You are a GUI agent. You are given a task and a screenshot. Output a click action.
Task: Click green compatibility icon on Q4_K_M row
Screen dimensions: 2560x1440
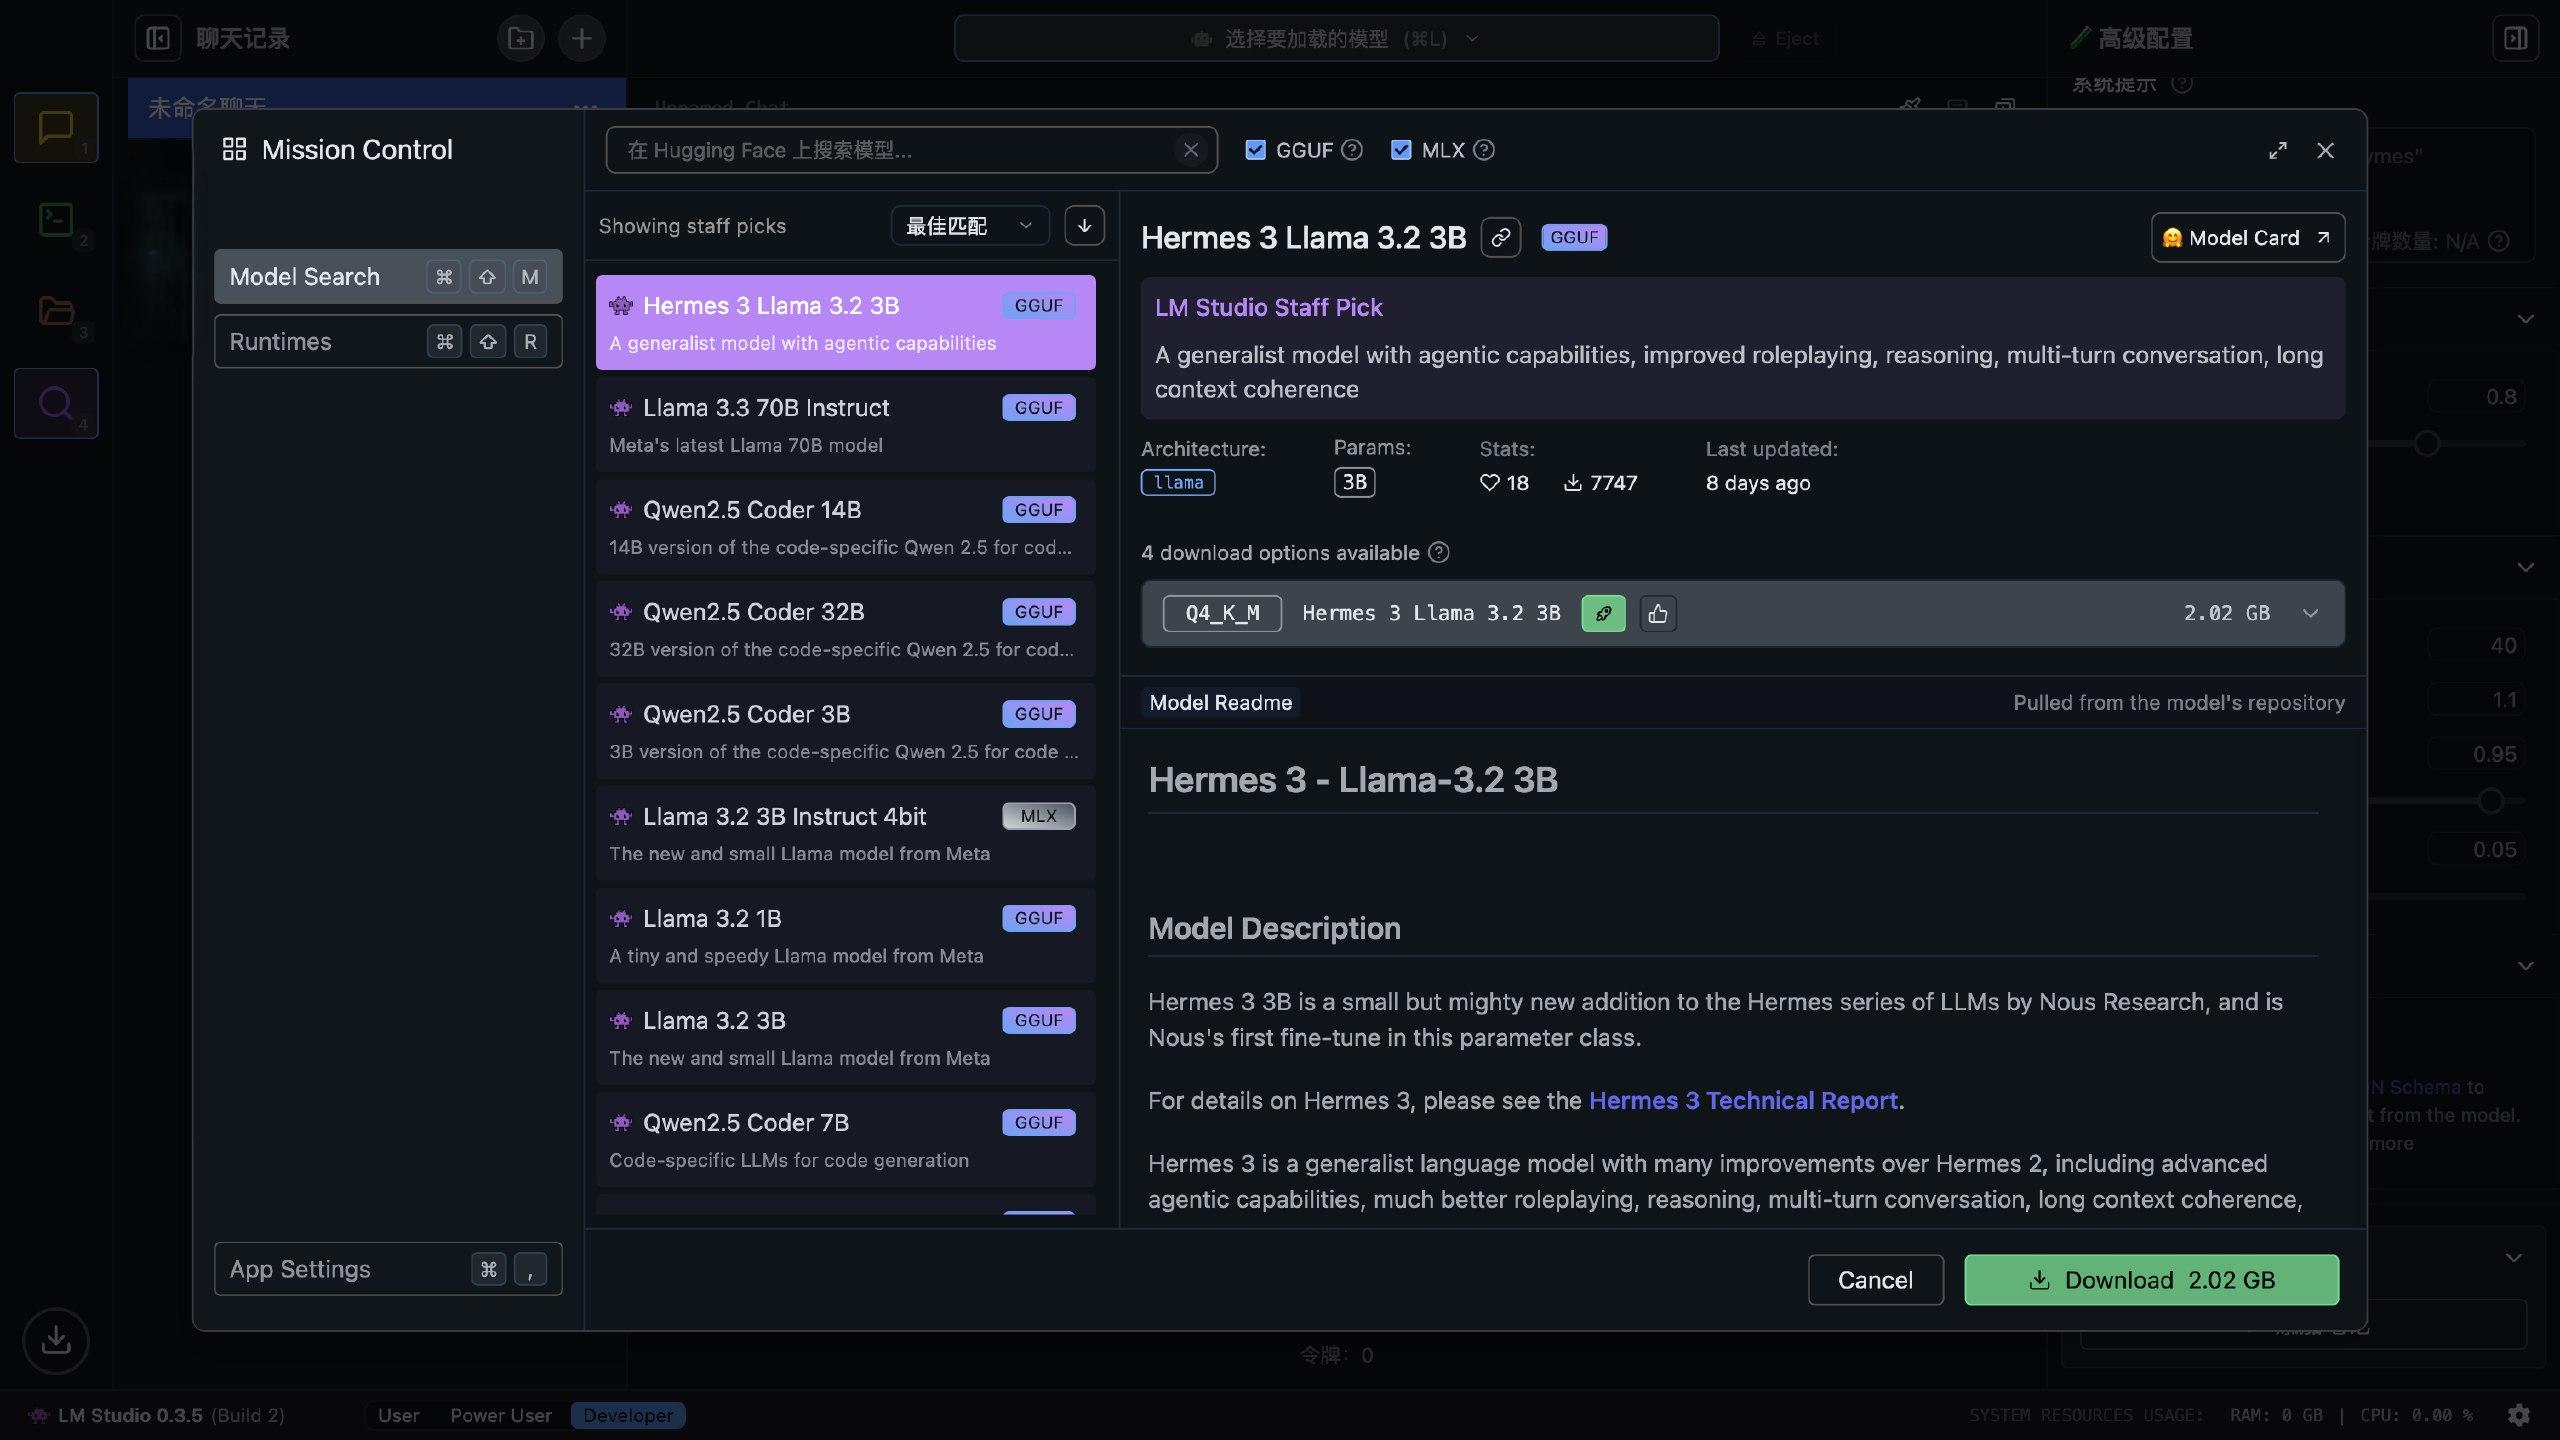1603,613
